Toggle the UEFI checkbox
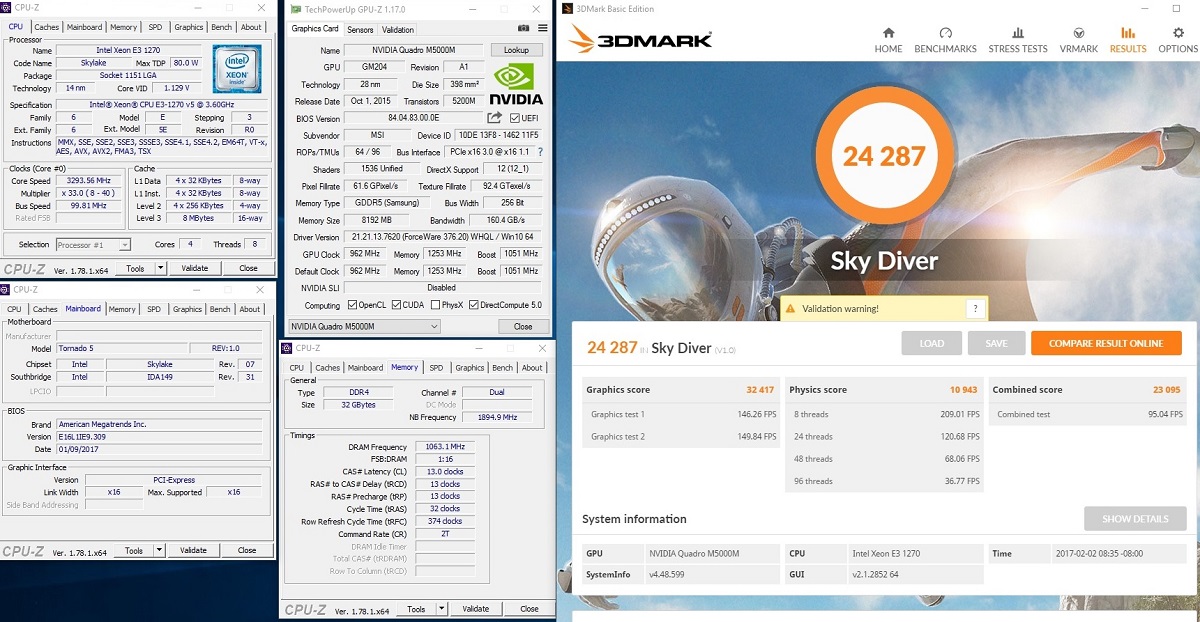1200x622 pixels. tap(515, 118)
